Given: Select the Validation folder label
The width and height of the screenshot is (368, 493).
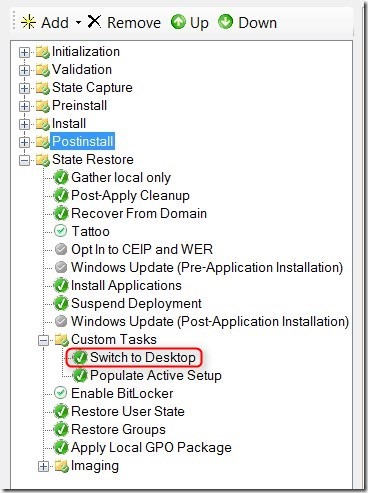Looking at the screenshot, I should pyautogui.click(x=82, y=70).
